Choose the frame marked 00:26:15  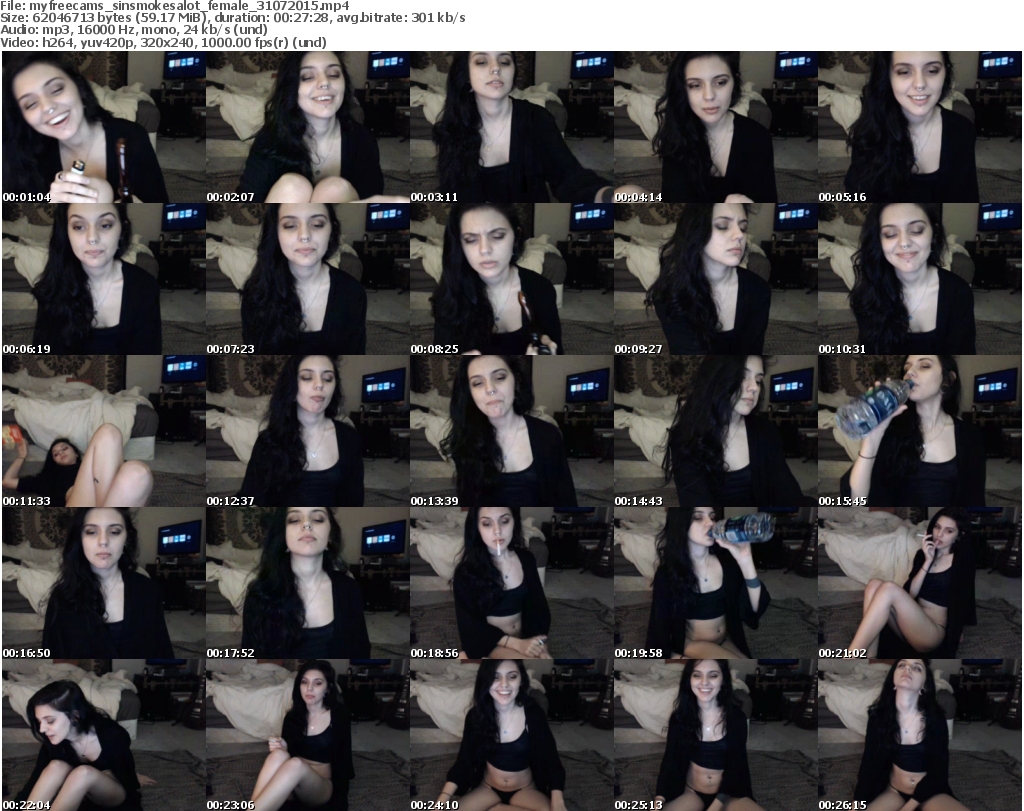(920, 735)
